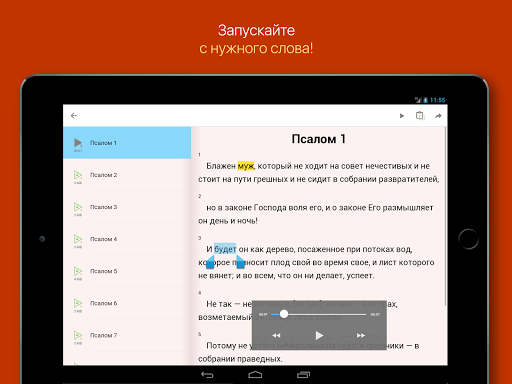The width and height of the screenshot is (512, 384).
Task: Tap the Android recent apps button
Action: 303,375
